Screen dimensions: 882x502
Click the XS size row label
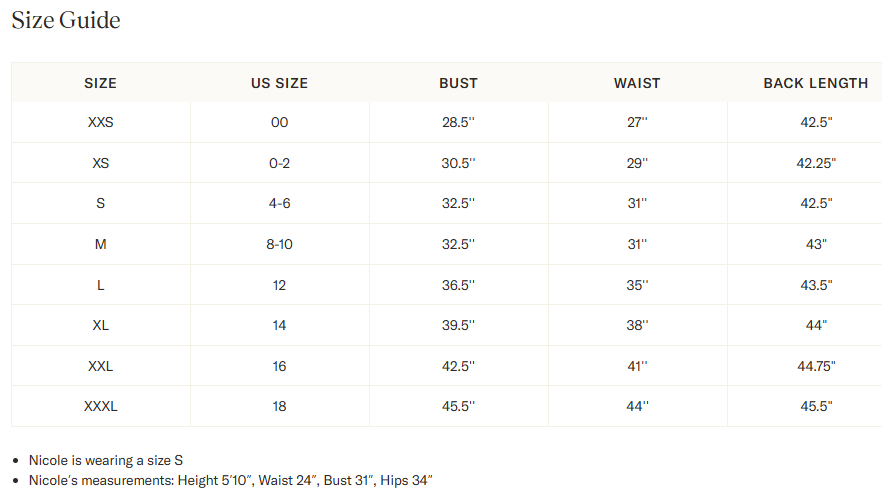tap(100, 163)
